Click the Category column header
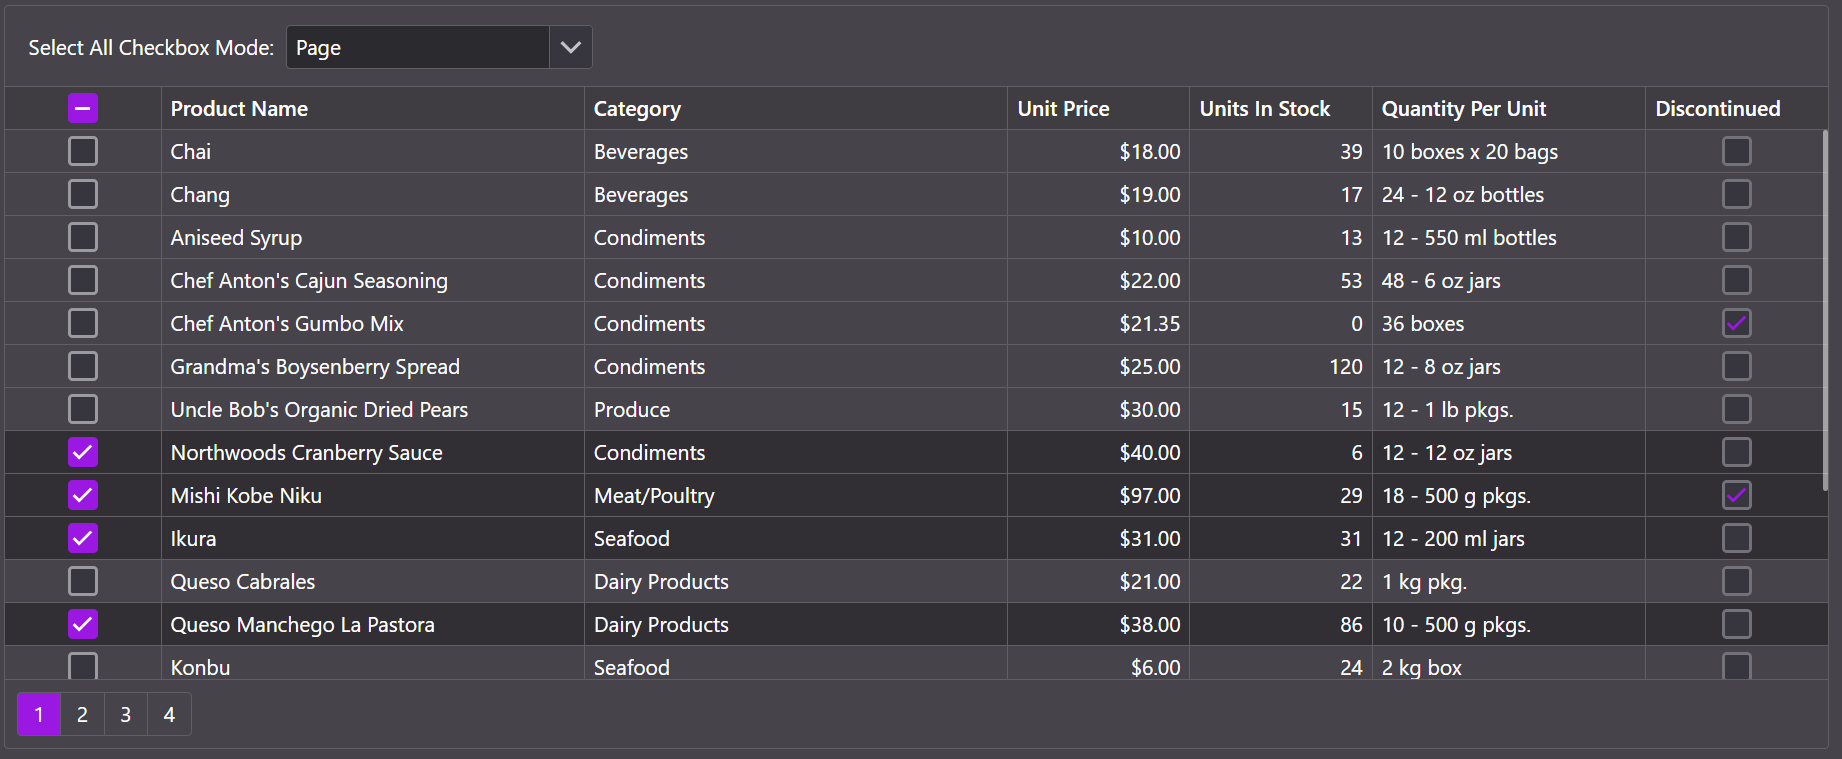The image size is (1842, 759). click(637, 109)
